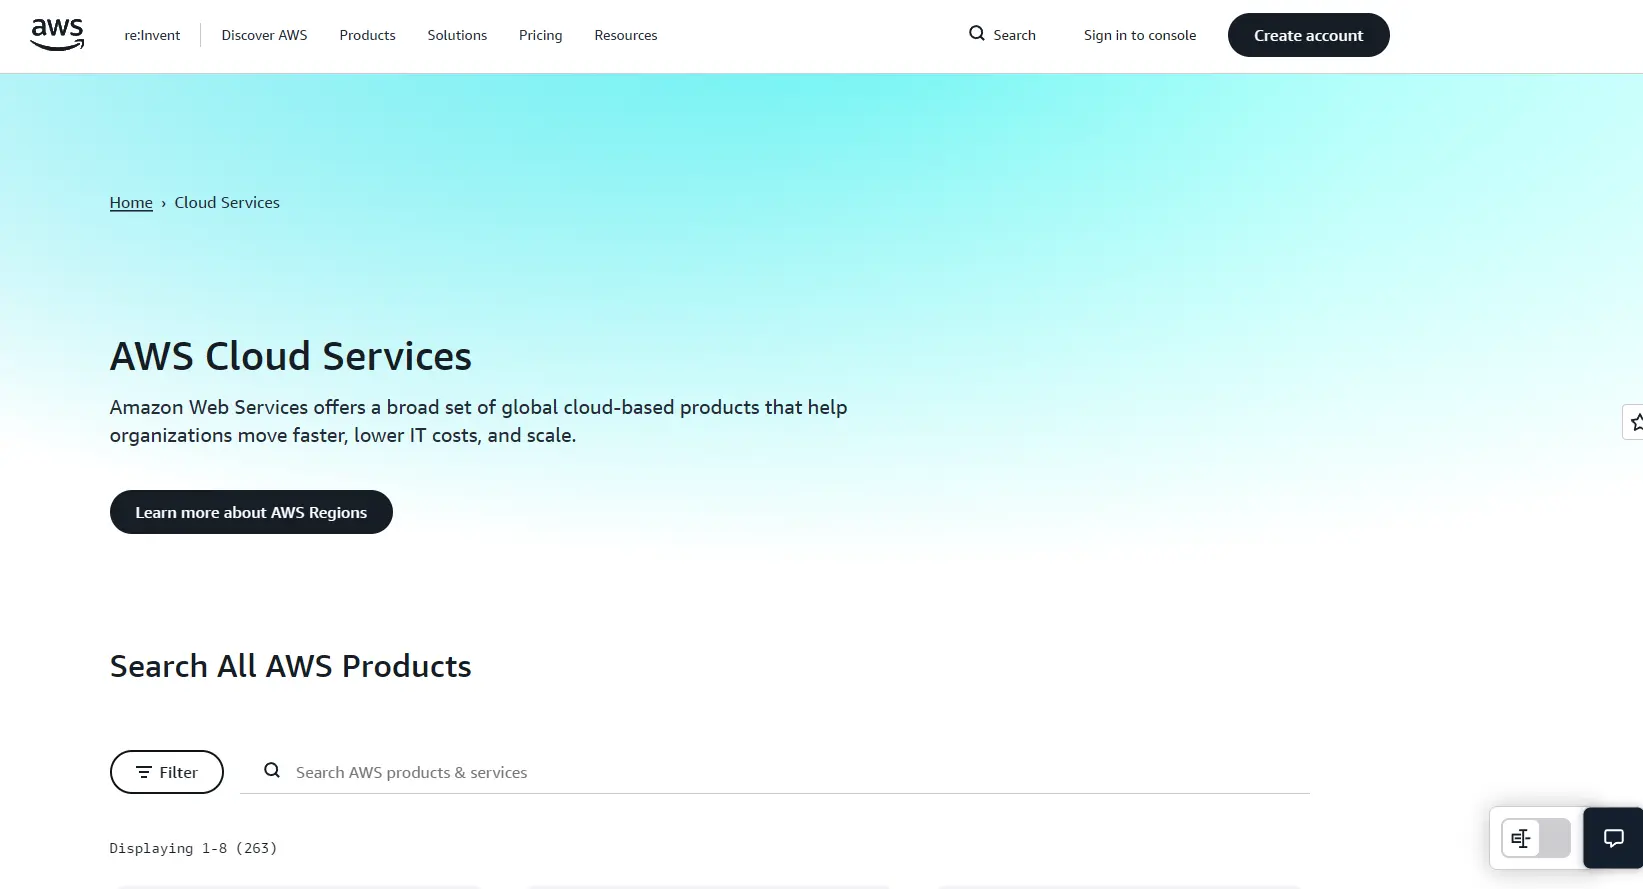Click the star feedback tab on right edge
The height and width of the screenshot is (889, 1643).
[1634, 422]
